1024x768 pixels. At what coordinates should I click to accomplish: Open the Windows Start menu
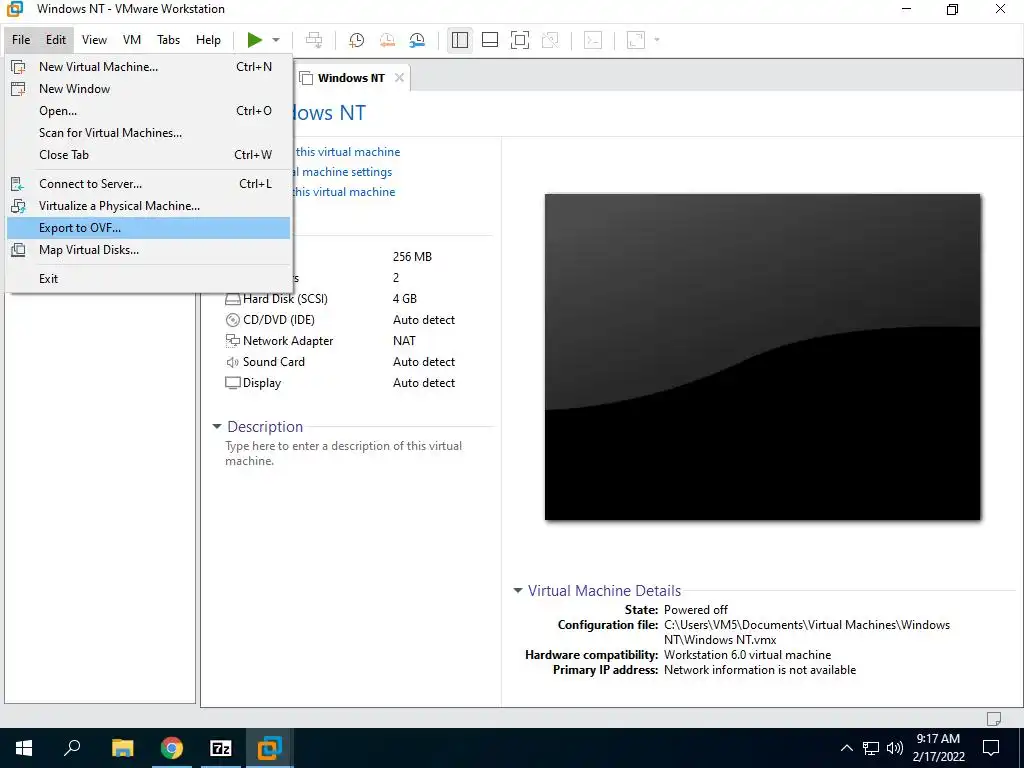[x=24, y=748]
